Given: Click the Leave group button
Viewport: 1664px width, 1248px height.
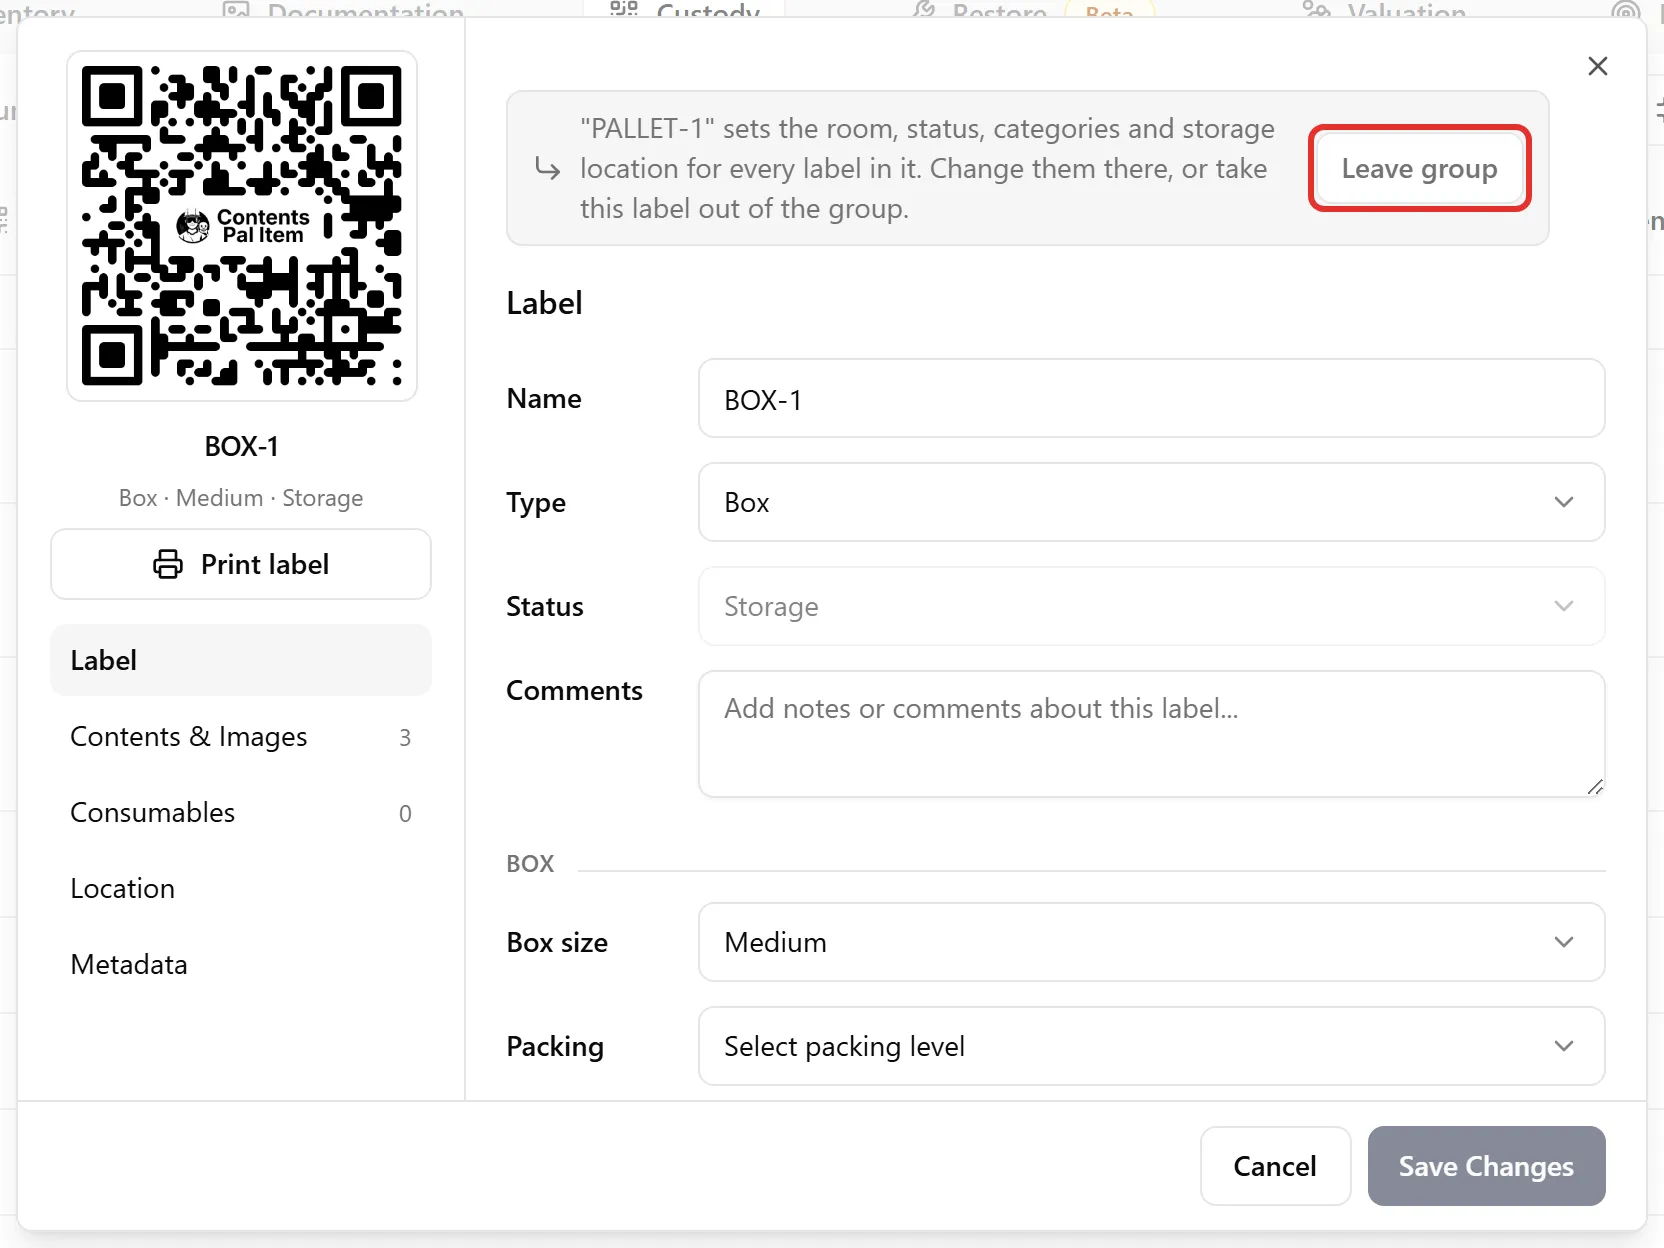Looking at the screenshot, I should tap(1419, 168).
